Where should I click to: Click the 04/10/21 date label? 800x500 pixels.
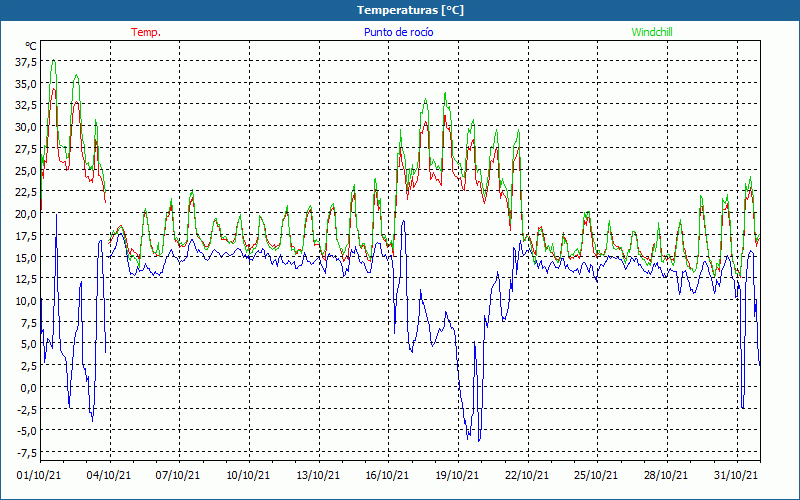point(108,475)
